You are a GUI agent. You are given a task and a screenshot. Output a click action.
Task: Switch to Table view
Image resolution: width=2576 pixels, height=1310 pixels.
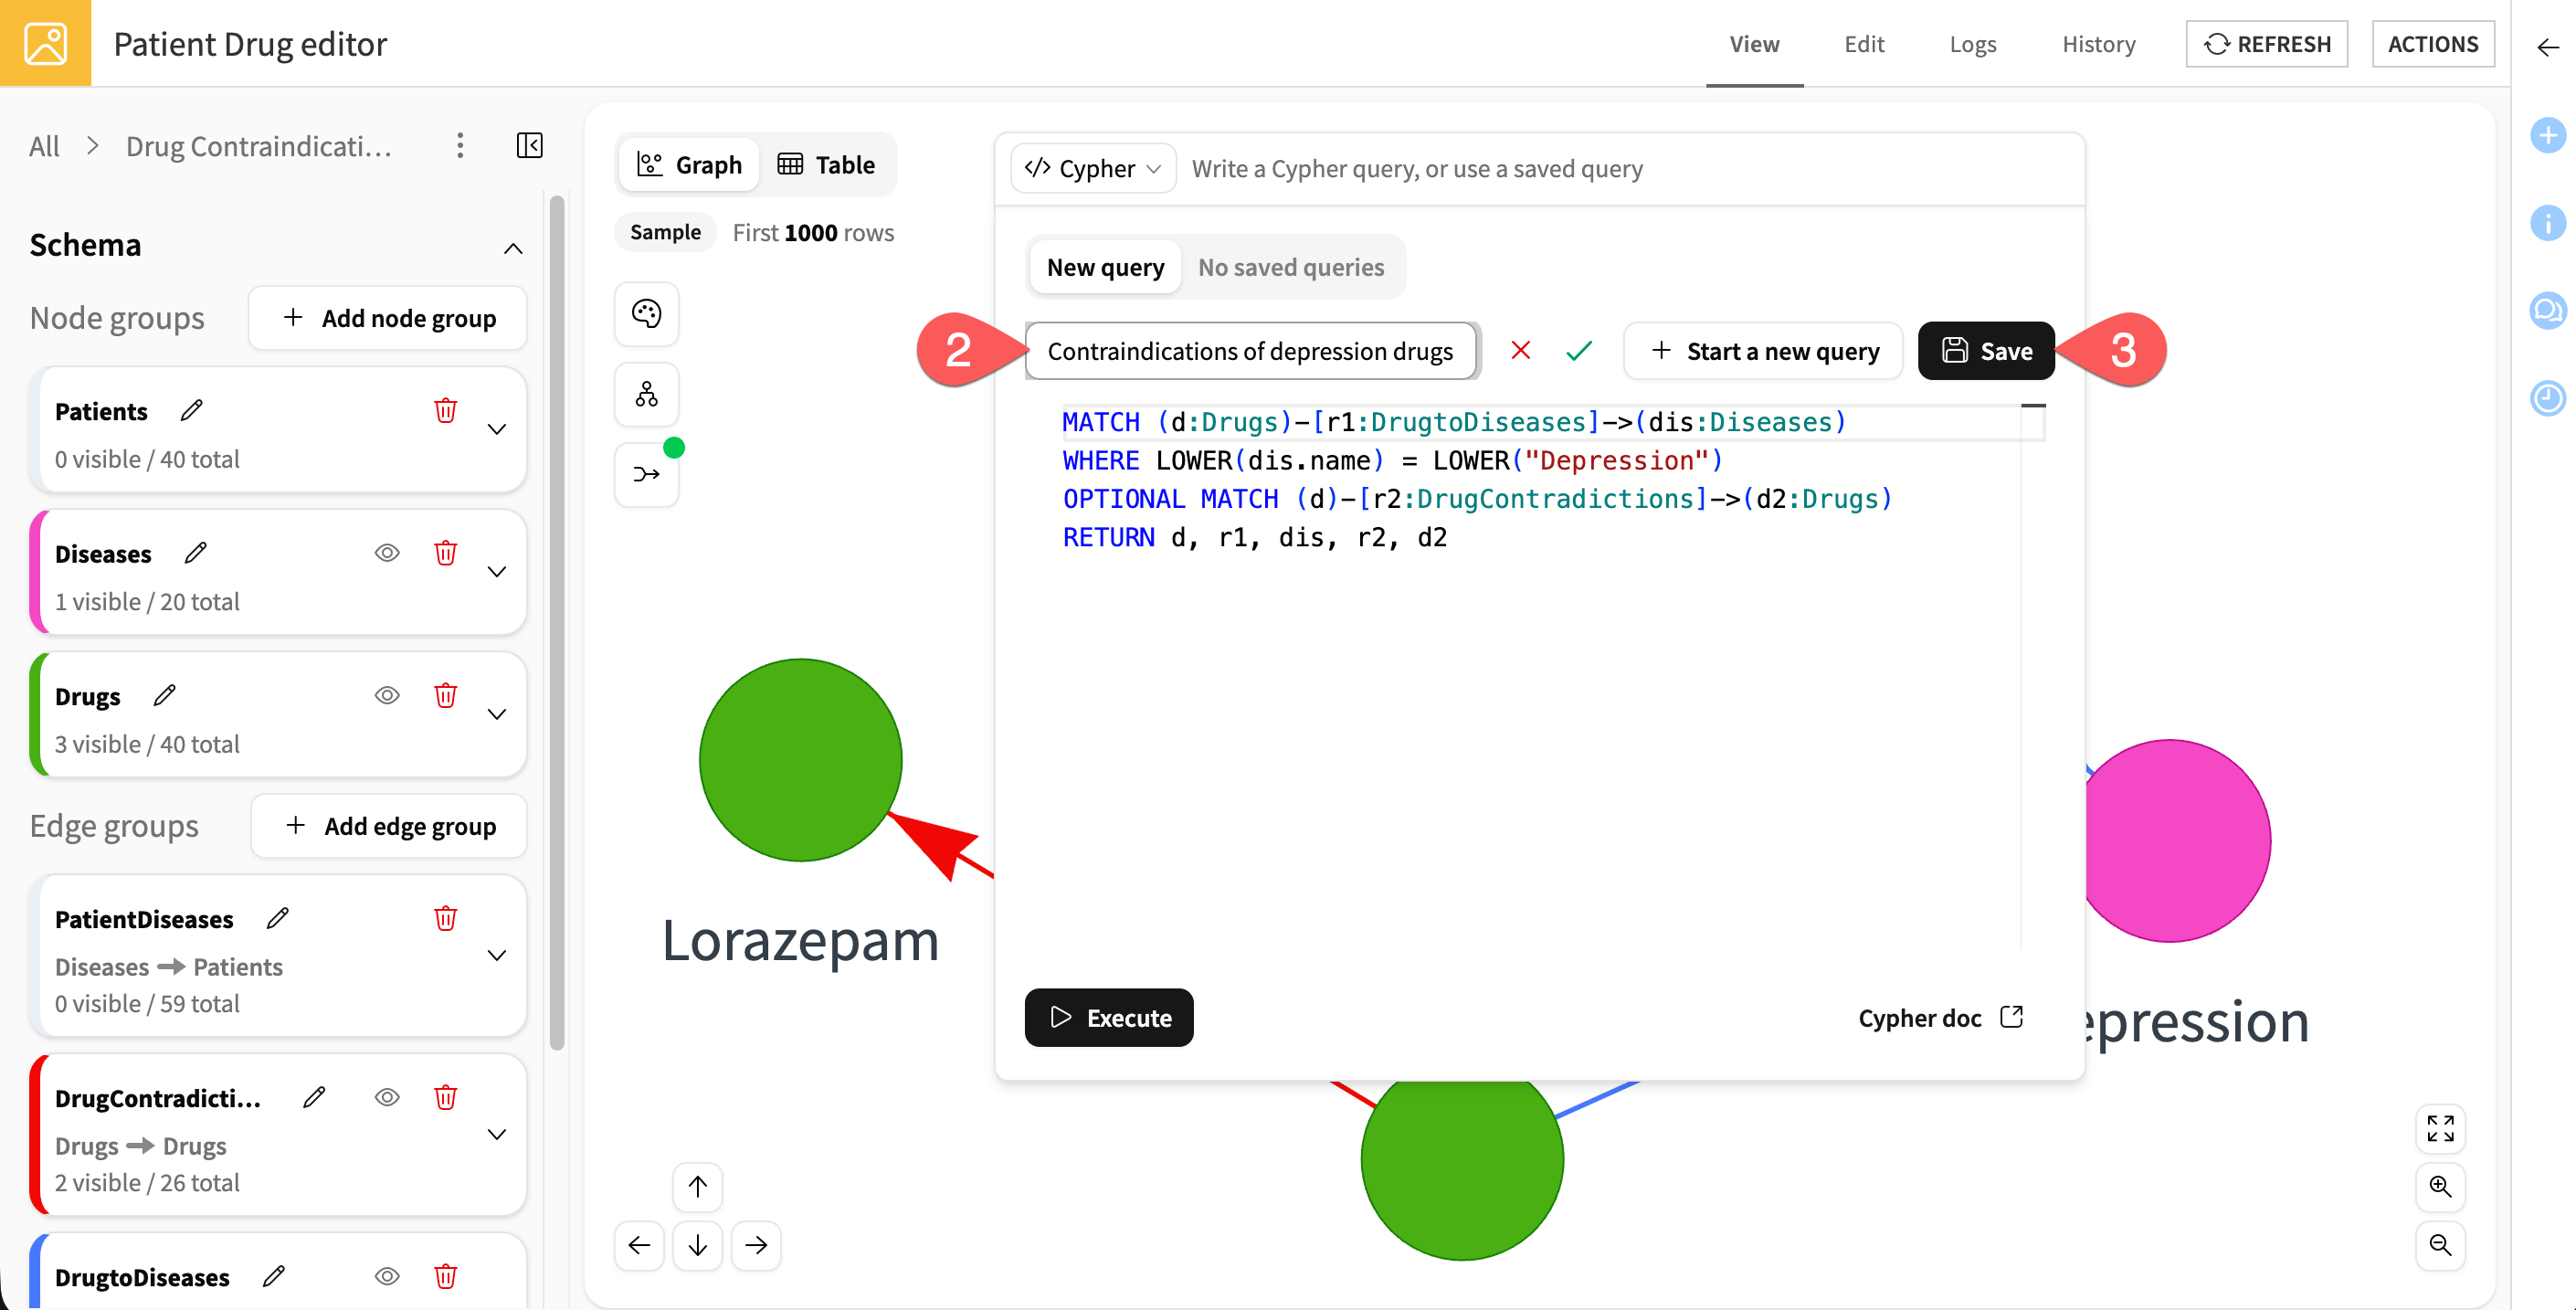tap(826, 165)
